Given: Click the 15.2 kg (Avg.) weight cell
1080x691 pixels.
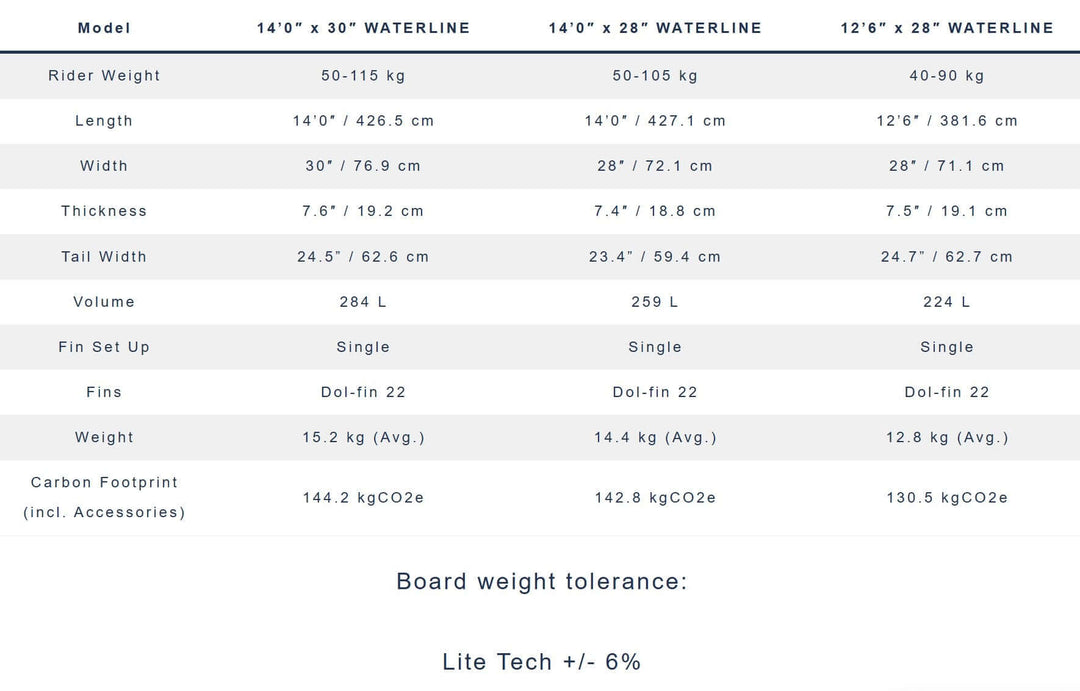Looking at the screenshot, I should pos(363,438).
